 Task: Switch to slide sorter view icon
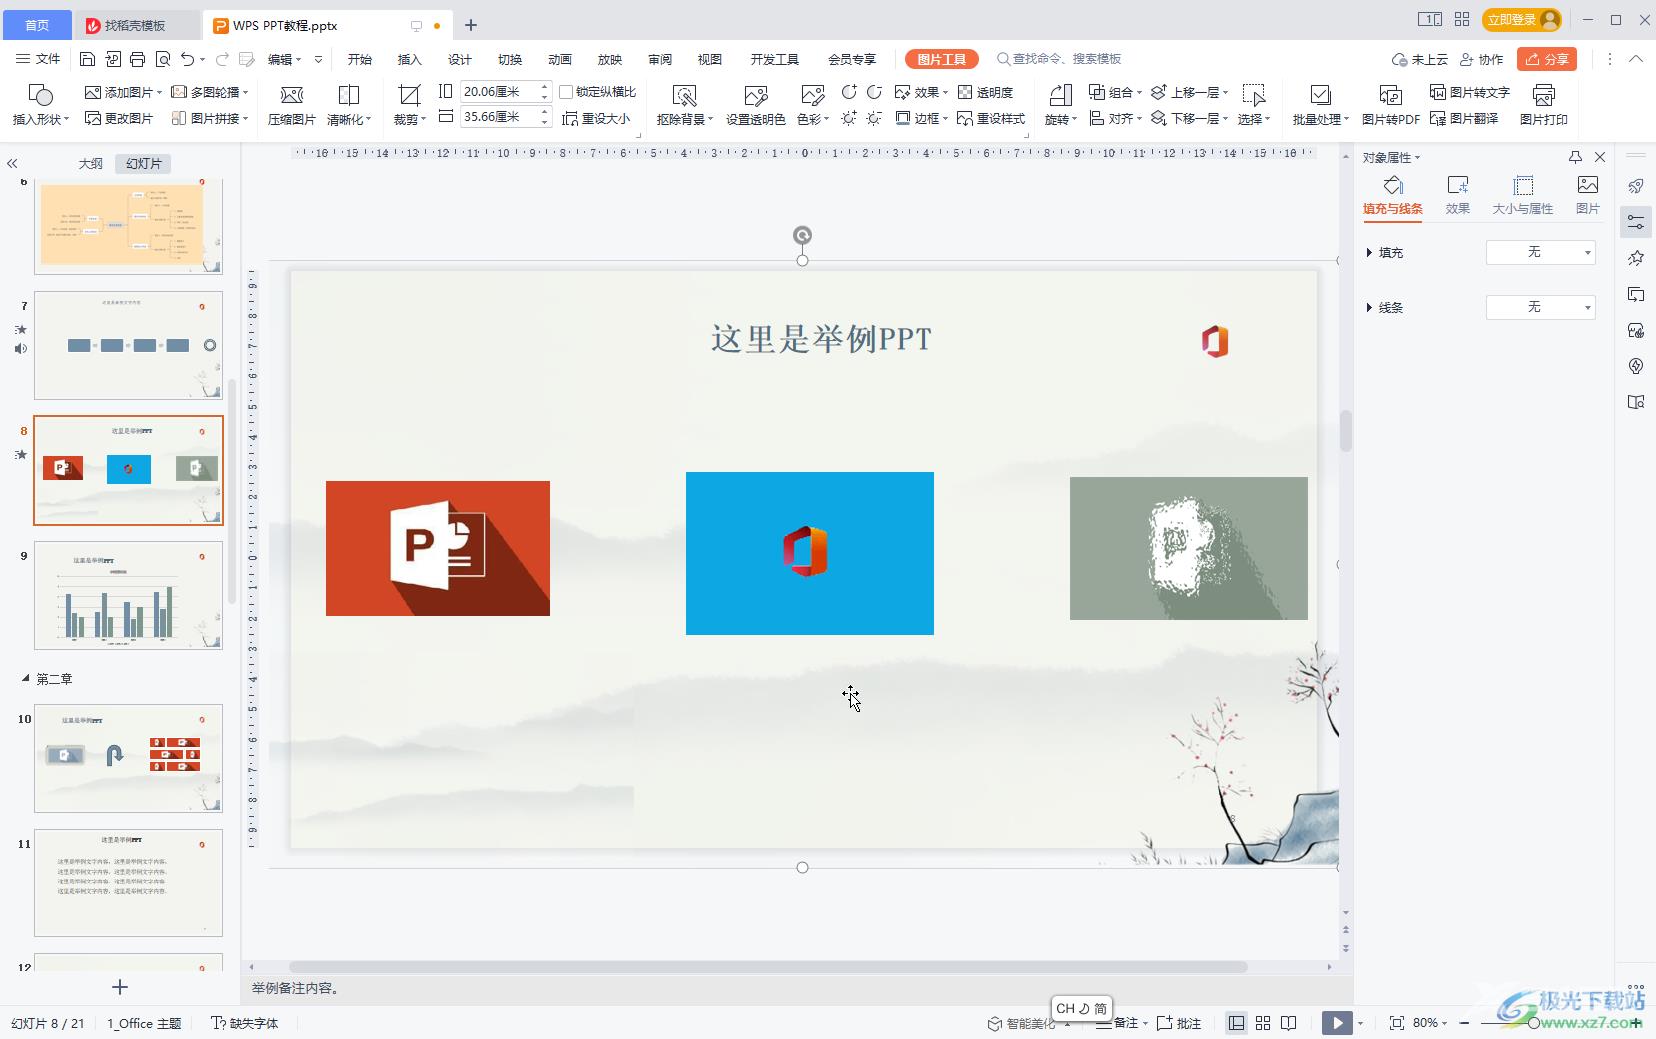click(1263, 1023)
